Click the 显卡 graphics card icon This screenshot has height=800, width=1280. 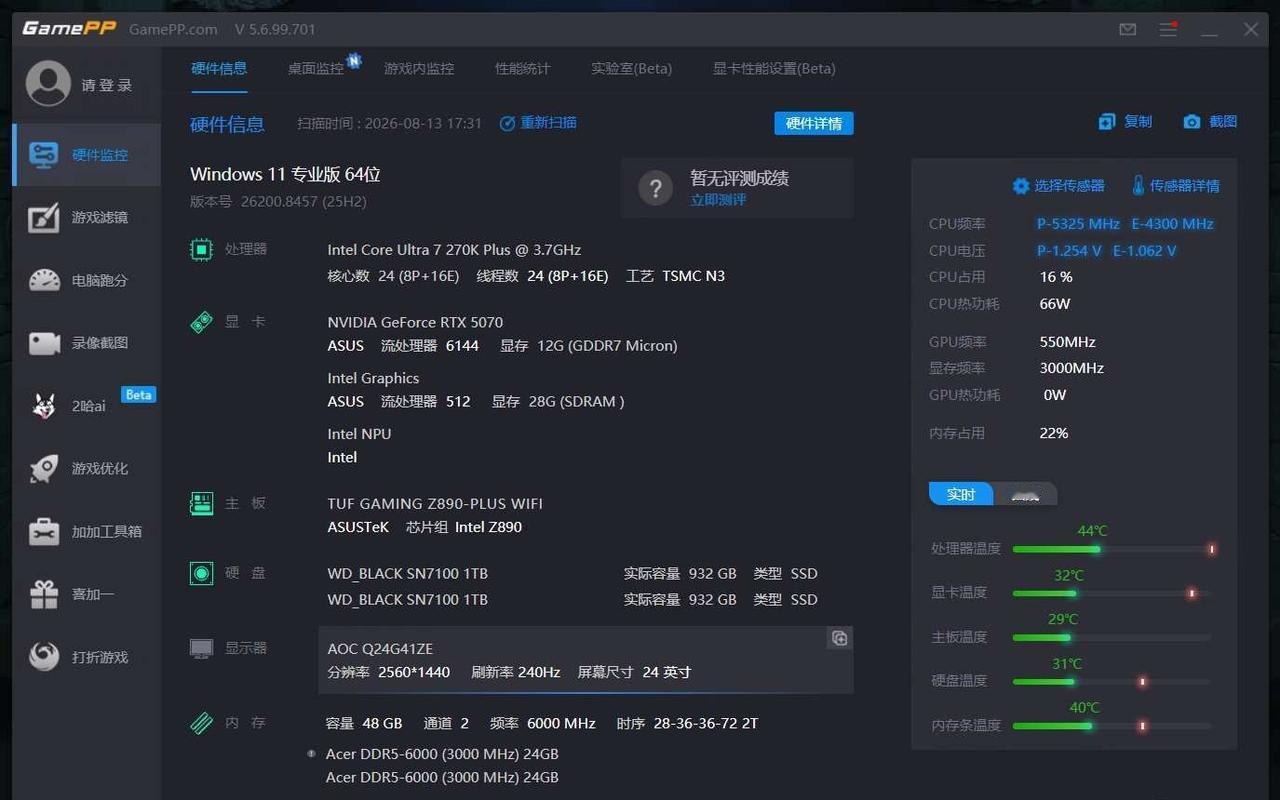coord(201,322)
